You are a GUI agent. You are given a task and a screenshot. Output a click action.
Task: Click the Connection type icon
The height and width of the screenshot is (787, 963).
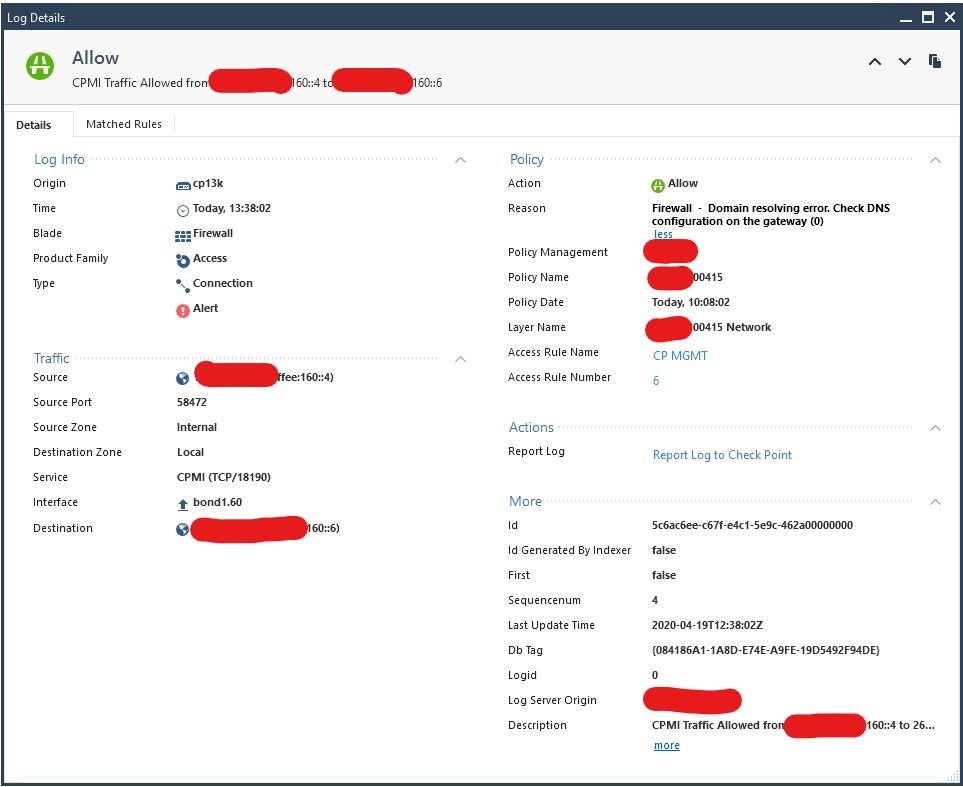click(183, 285)
